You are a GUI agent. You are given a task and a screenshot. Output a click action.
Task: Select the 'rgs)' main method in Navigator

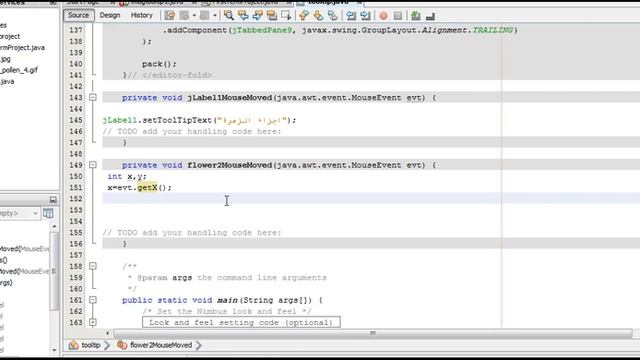coord(6,282)
